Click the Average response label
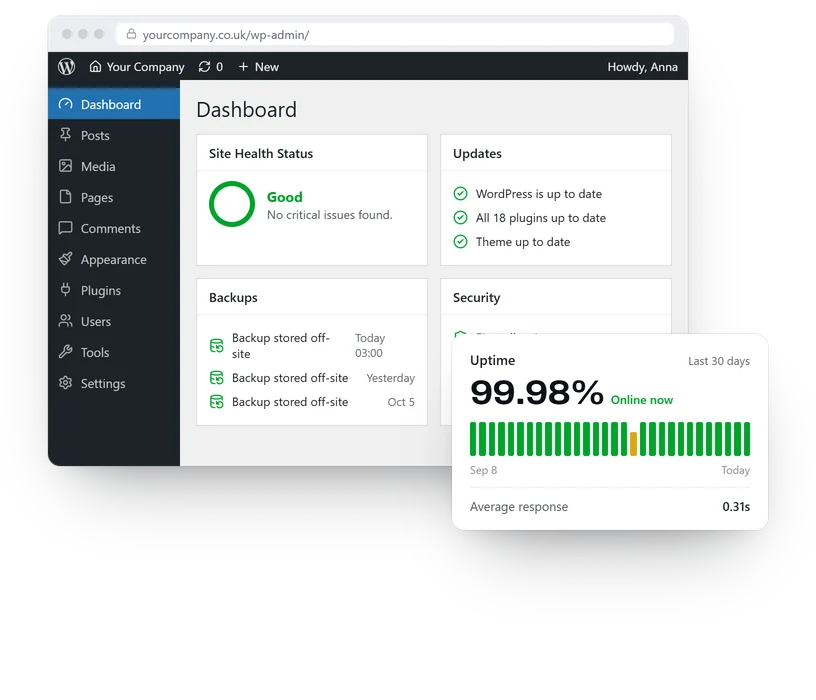Image resolution: width=816 pixels, height=700 pixels. coord(519,507)
